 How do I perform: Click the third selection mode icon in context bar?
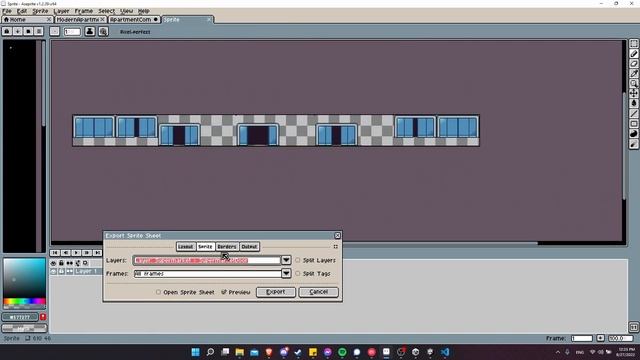click(x=28, y=31)
